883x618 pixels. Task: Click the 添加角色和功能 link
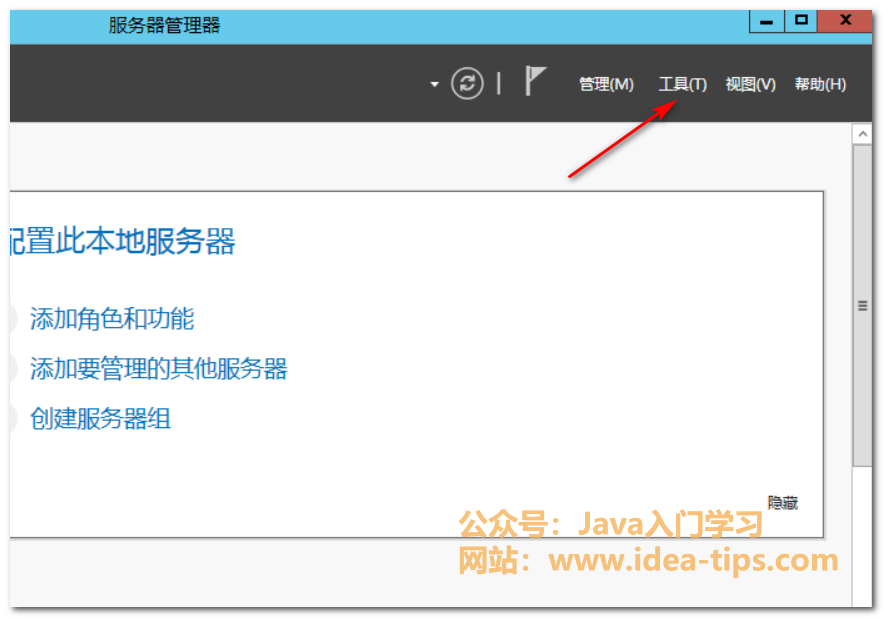[x=112, y=319]
